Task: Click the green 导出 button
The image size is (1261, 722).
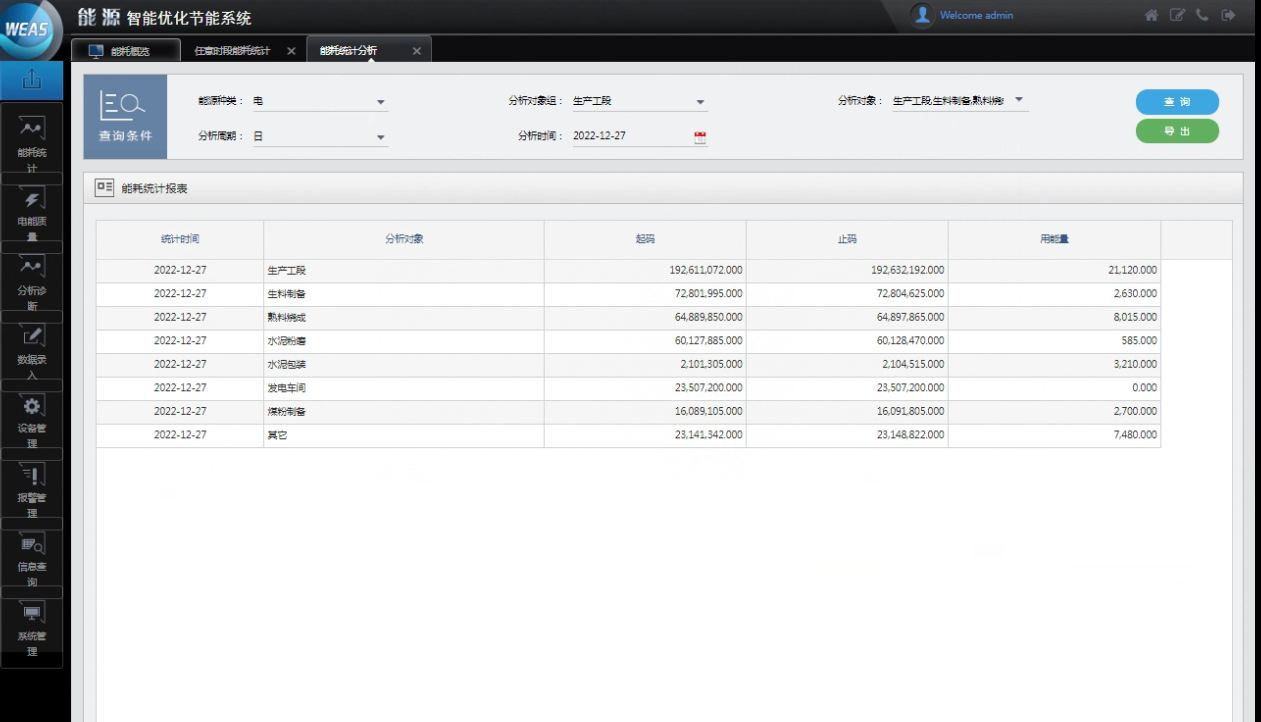Action: (x=1177, y=131)
